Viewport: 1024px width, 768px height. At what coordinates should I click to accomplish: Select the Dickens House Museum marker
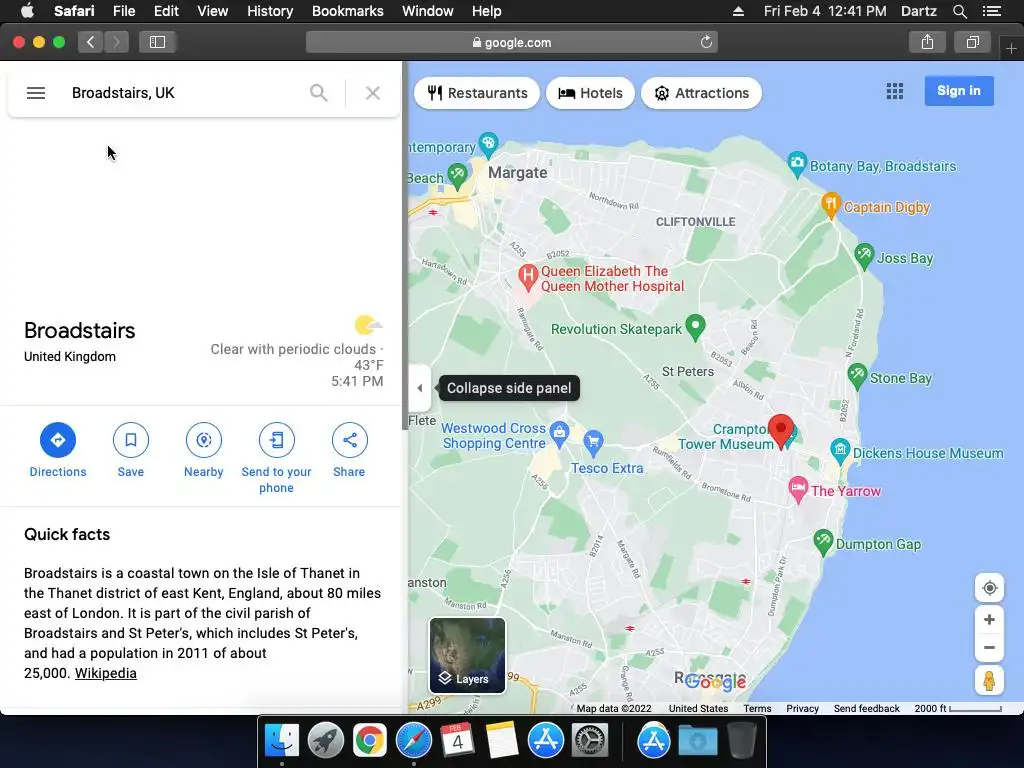click(840, 451)
